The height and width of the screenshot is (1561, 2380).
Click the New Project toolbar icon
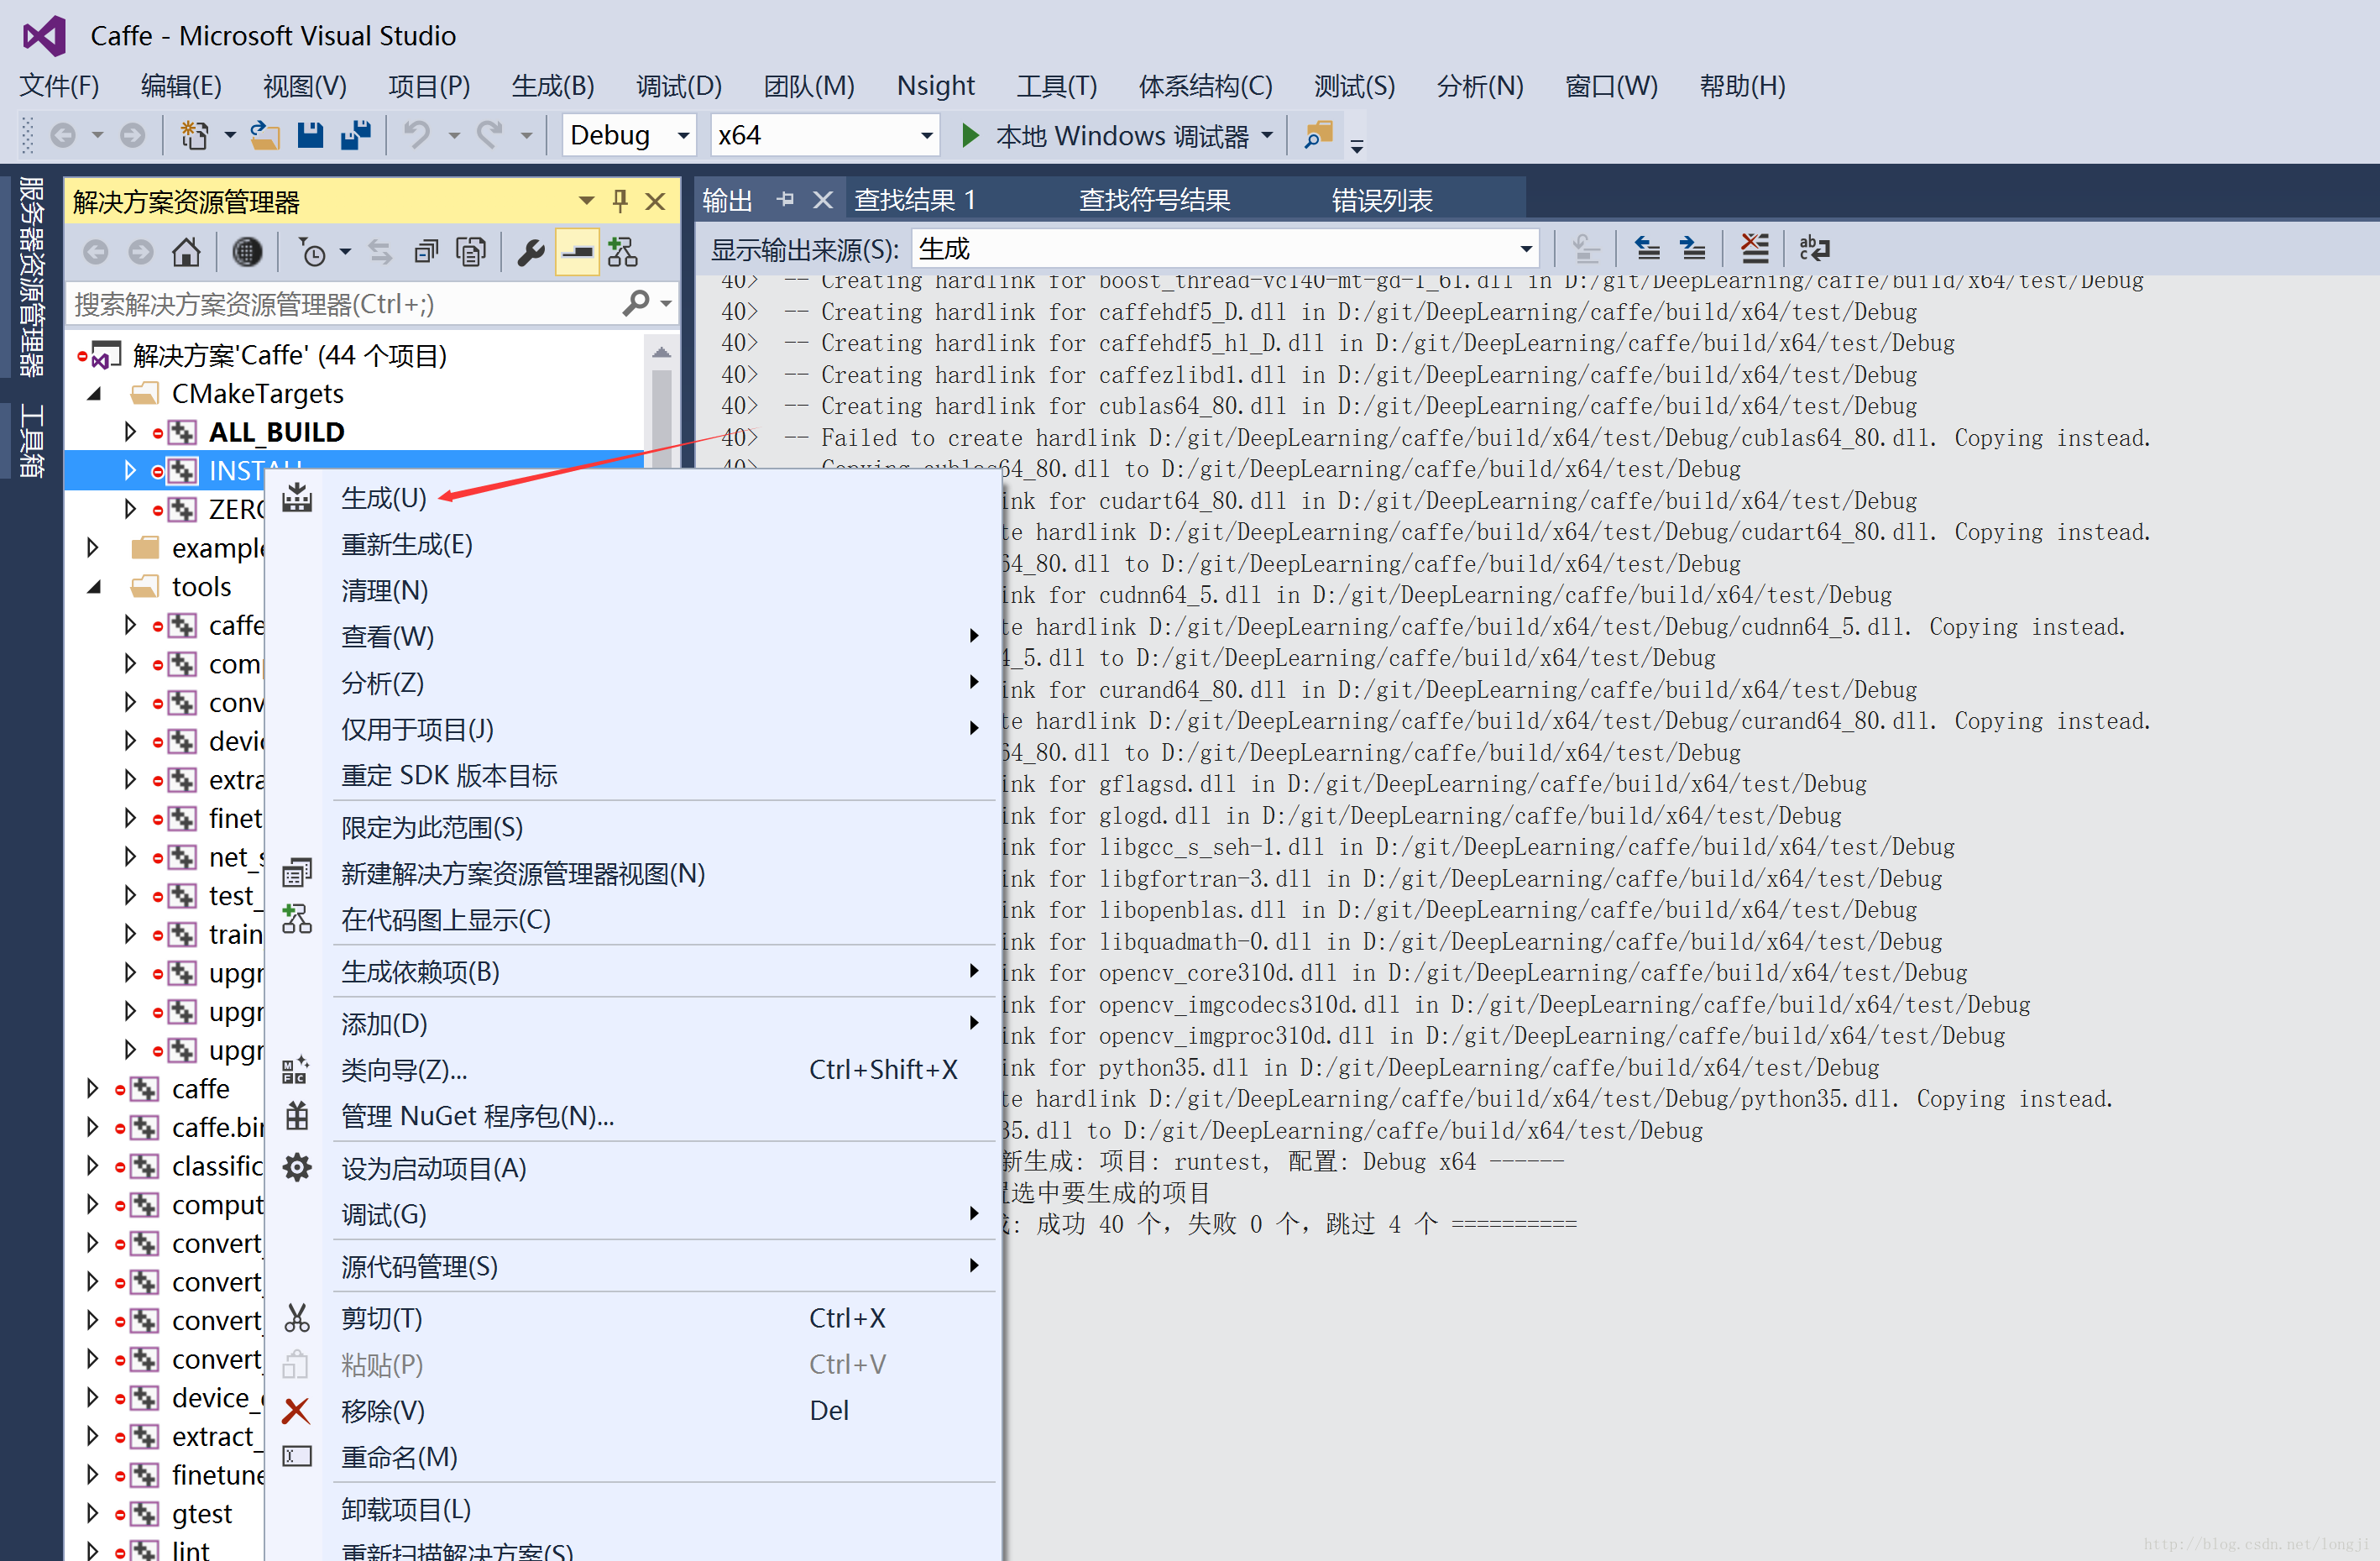194,135
